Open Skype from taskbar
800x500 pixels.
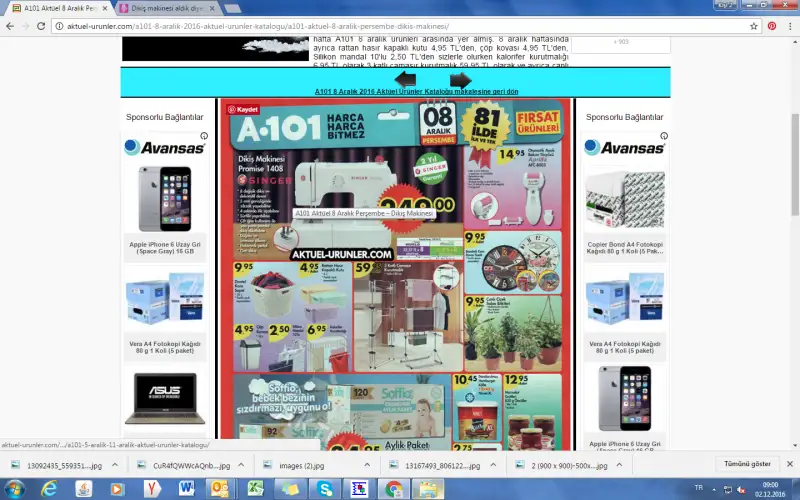tap(324, 489)
